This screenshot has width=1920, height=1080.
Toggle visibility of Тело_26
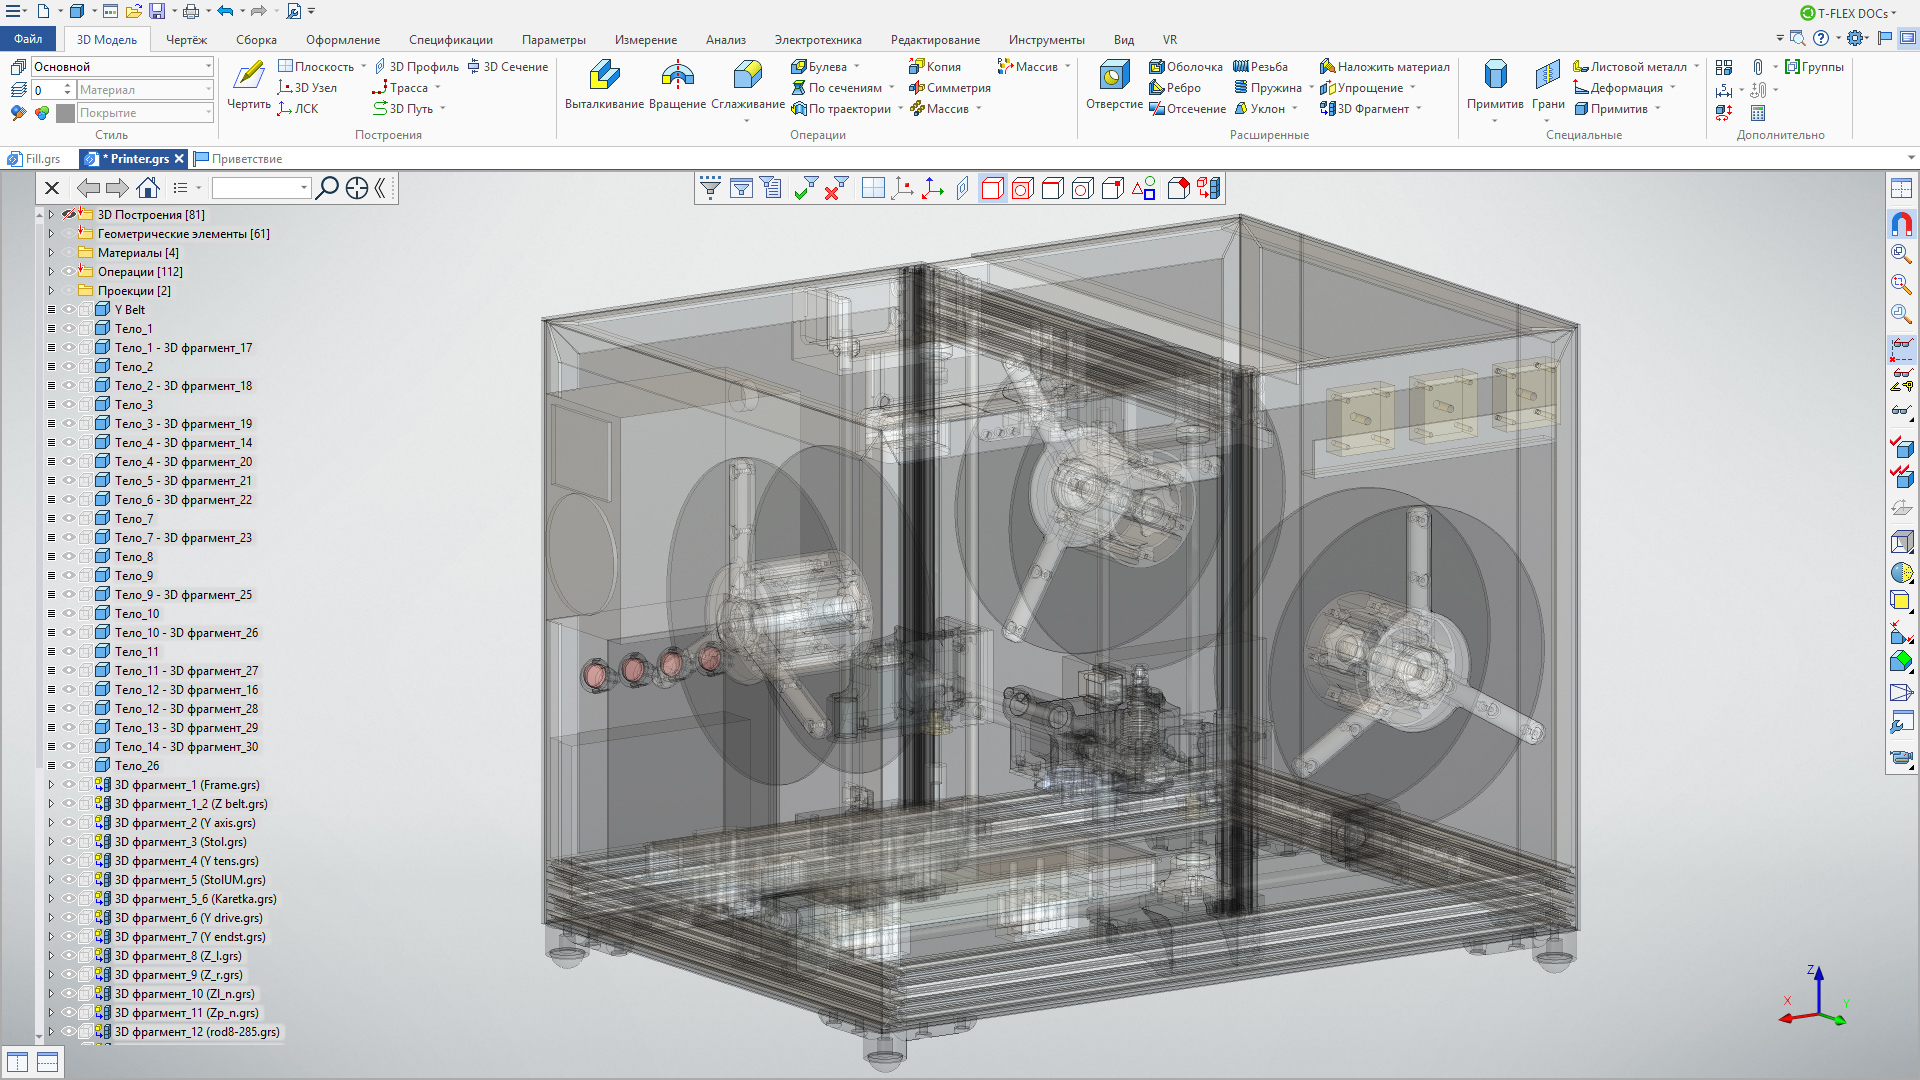pos(69,766)
